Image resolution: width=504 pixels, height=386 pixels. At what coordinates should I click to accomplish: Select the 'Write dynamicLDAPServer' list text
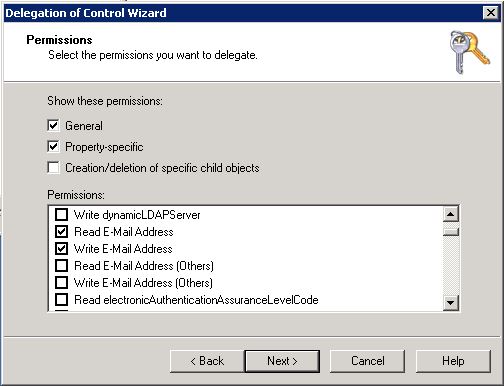137,215
